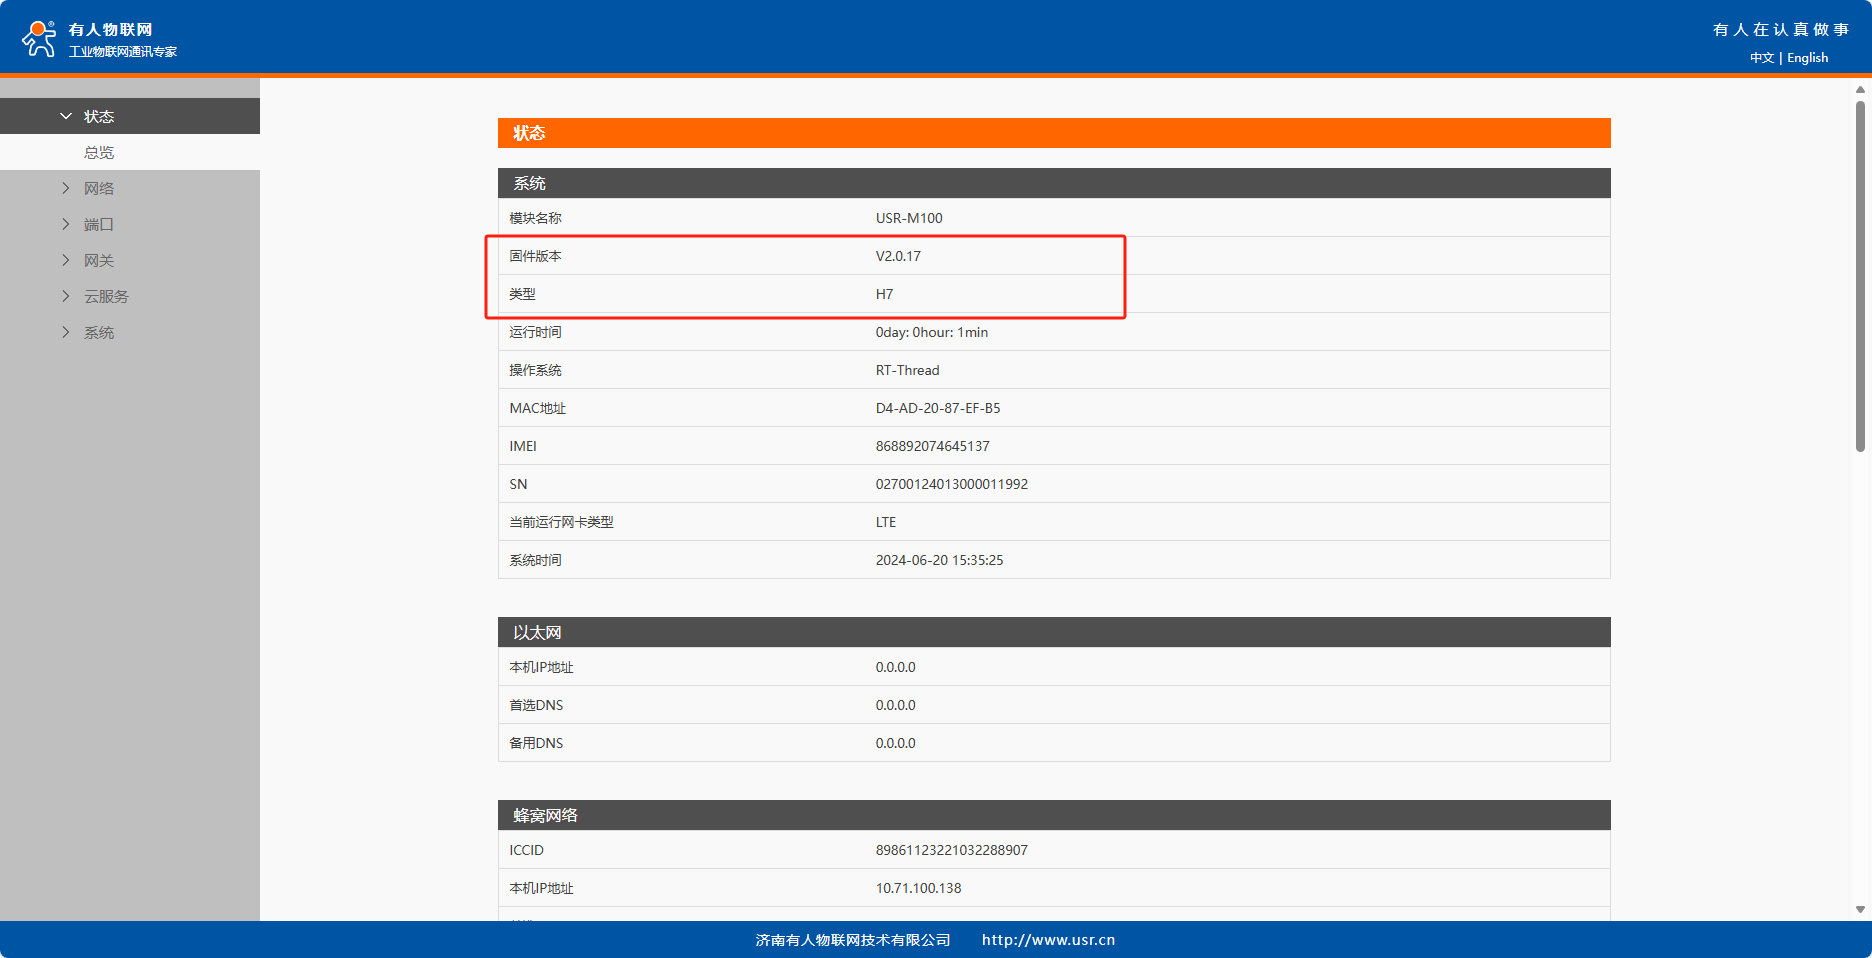Expand the 端口 chevron arrow
The height and width of the screenshot is (958, 1872).
pyautogui.click(x=66, y=224)
